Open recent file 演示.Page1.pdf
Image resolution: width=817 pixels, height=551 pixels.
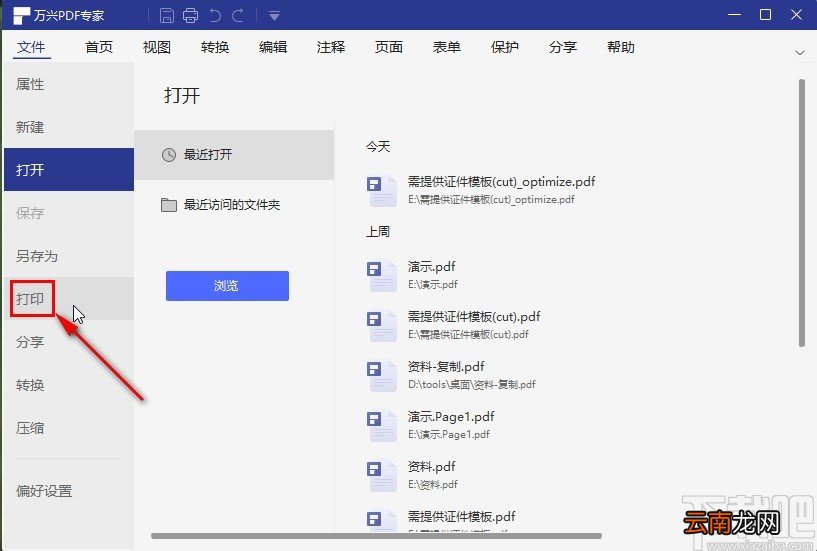coord(451,417)
